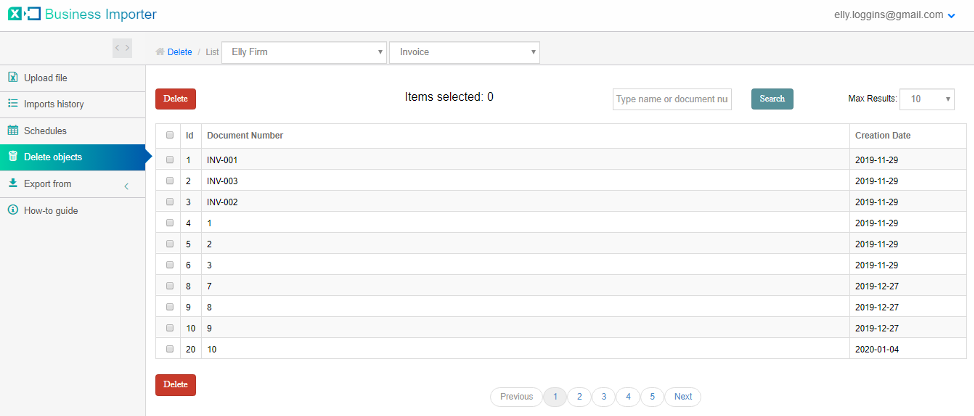Check the box for invoice INV-001

coord(170,160)
